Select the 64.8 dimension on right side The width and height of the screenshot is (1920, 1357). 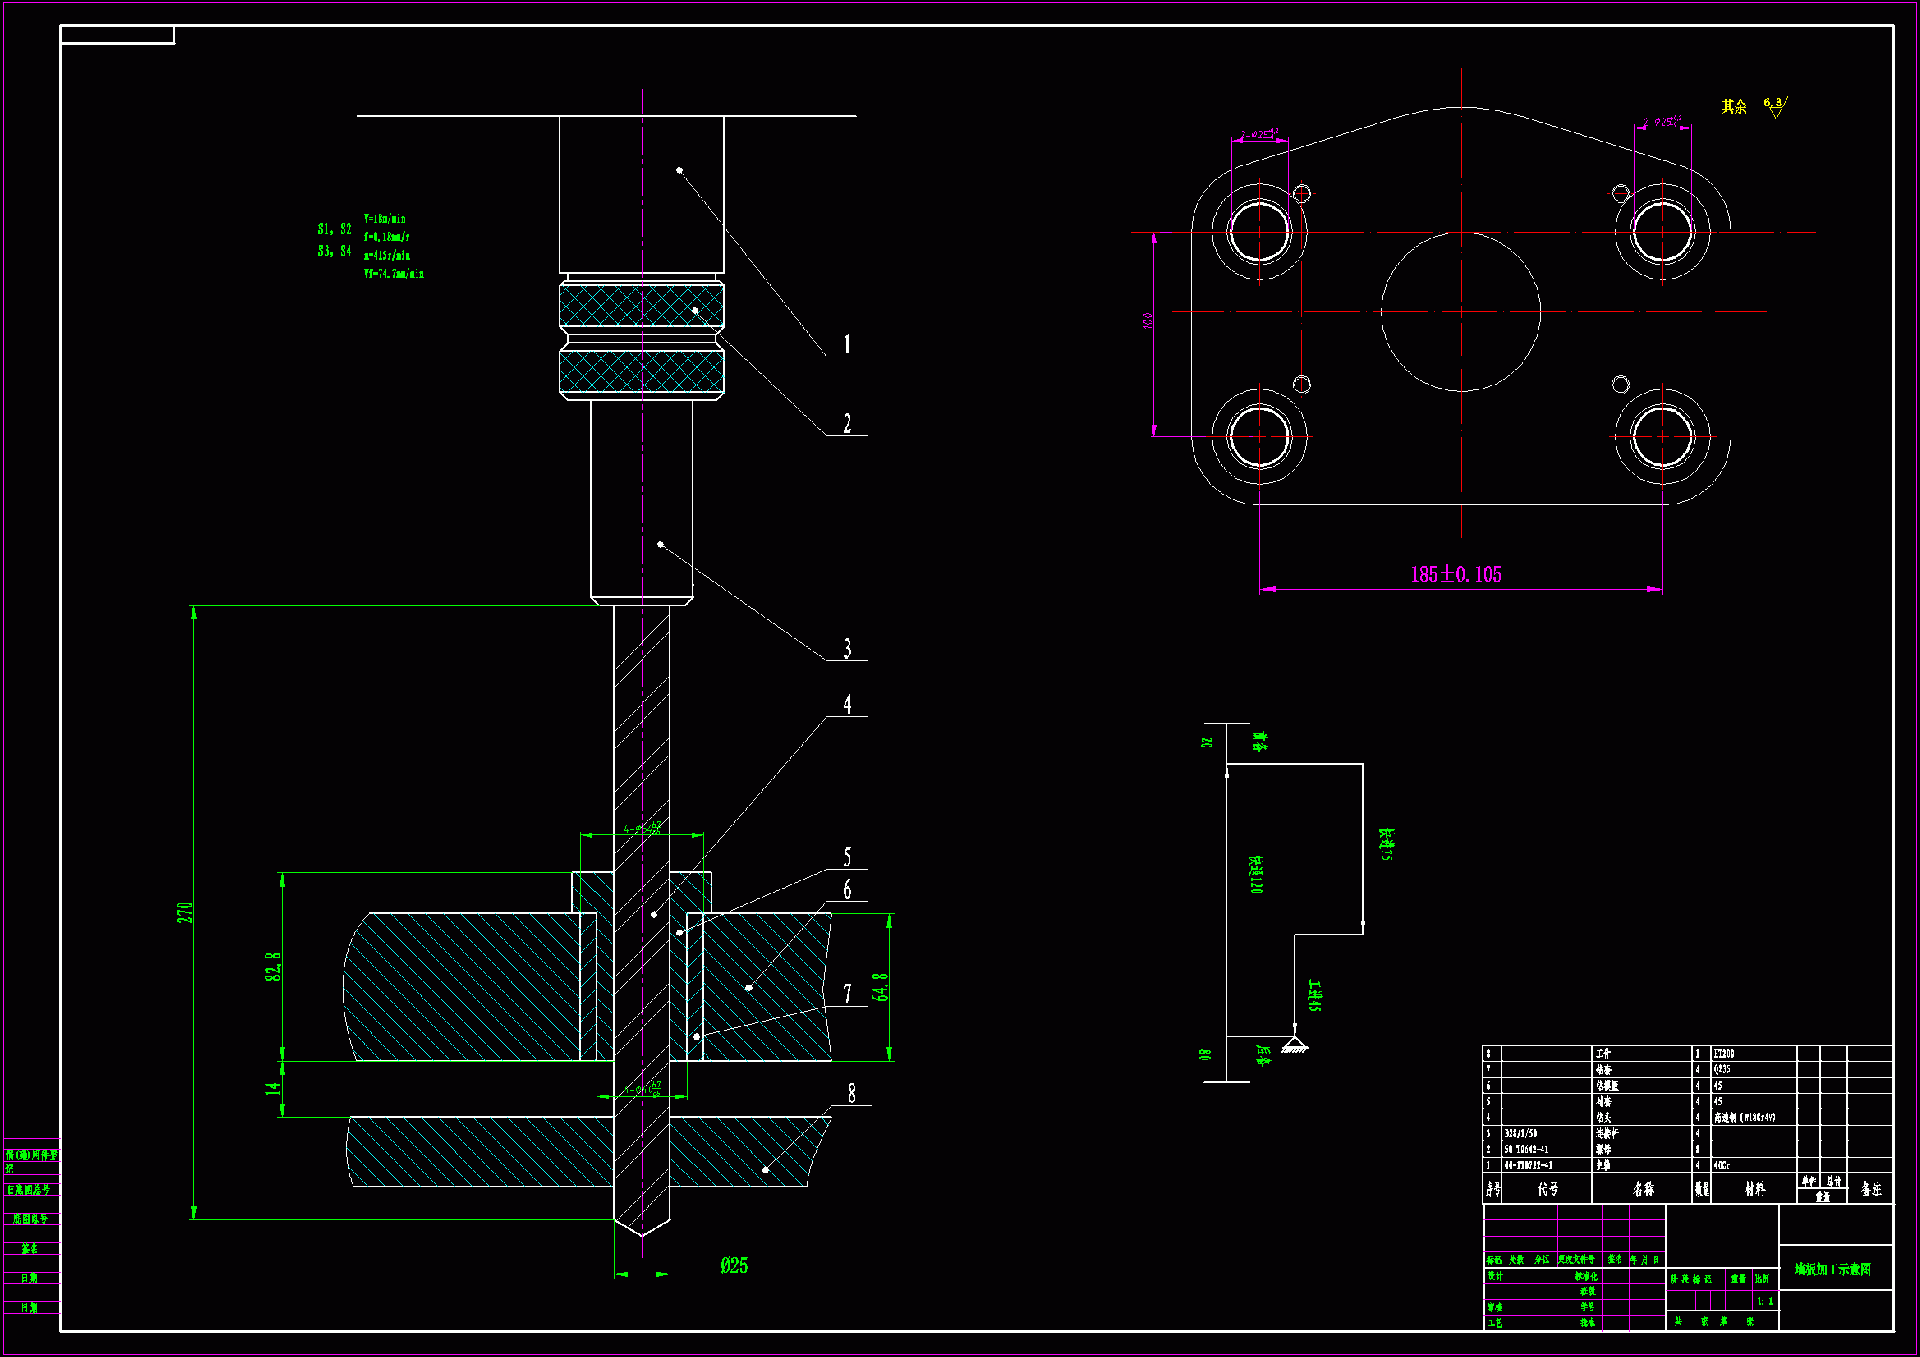pos(880,987)
